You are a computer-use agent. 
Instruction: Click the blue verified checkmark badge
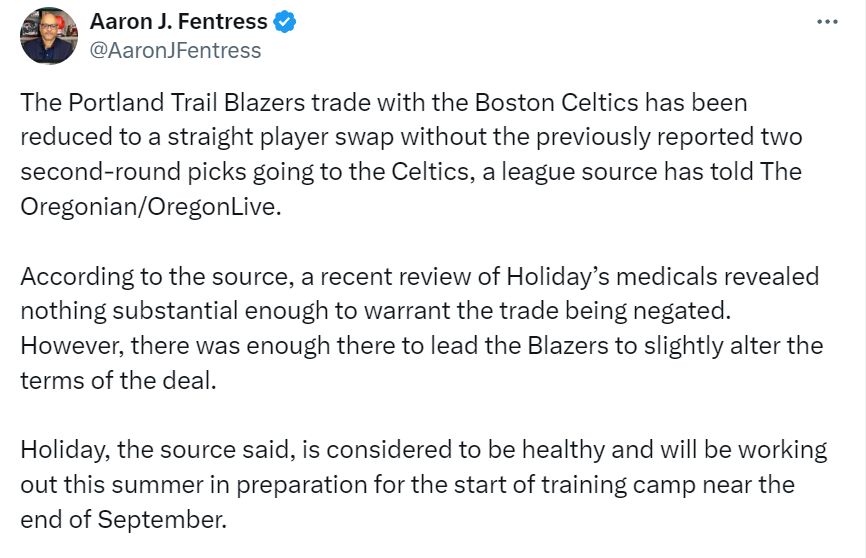coord(285,22)
